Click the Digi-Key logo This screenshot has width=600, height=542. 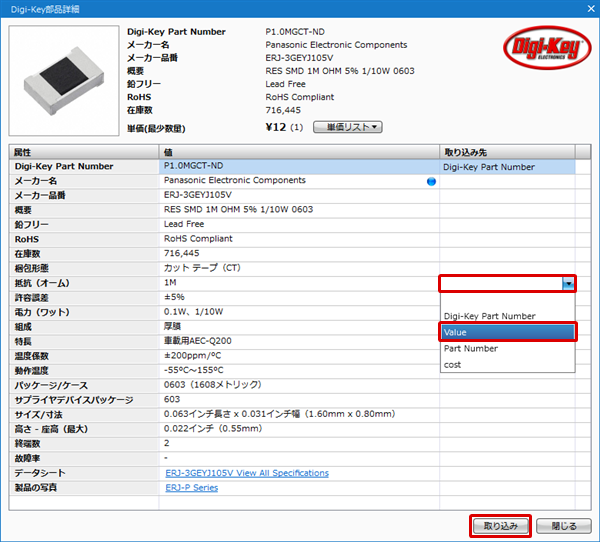point(547,48)
